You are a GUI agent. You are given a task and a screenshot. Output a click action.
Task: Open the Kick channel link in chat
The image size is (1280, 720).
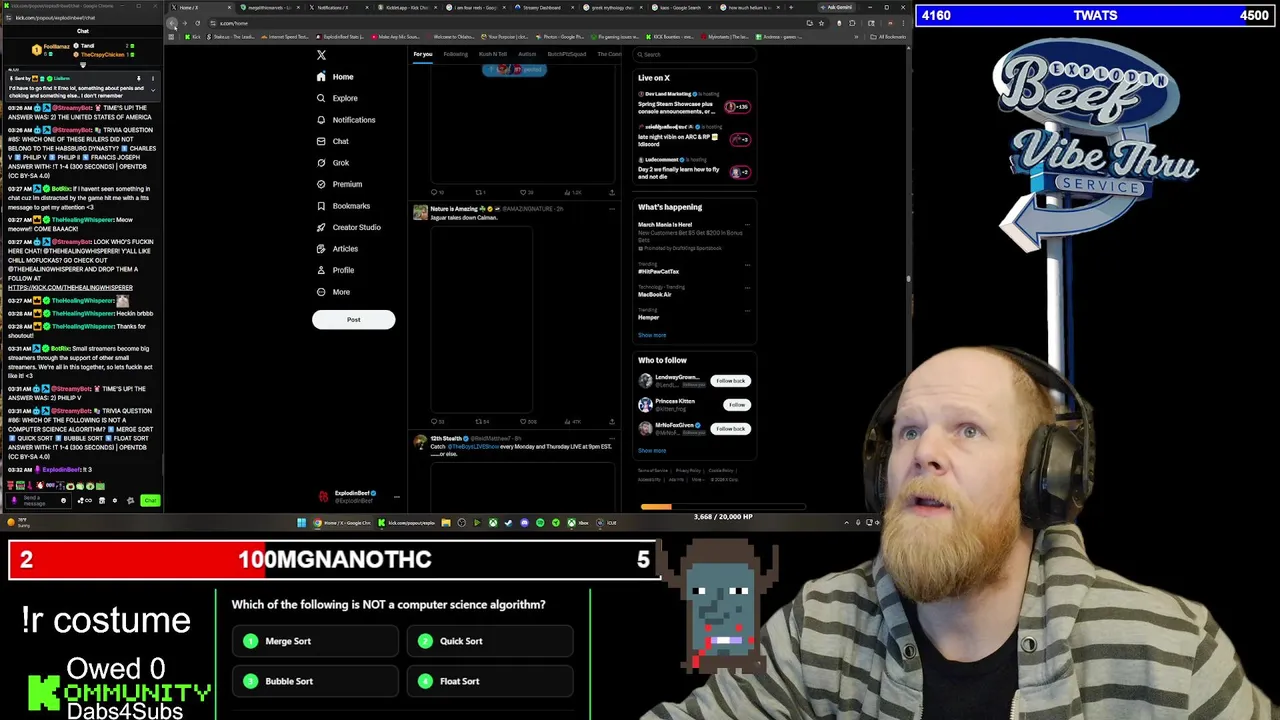click(70, 288)
